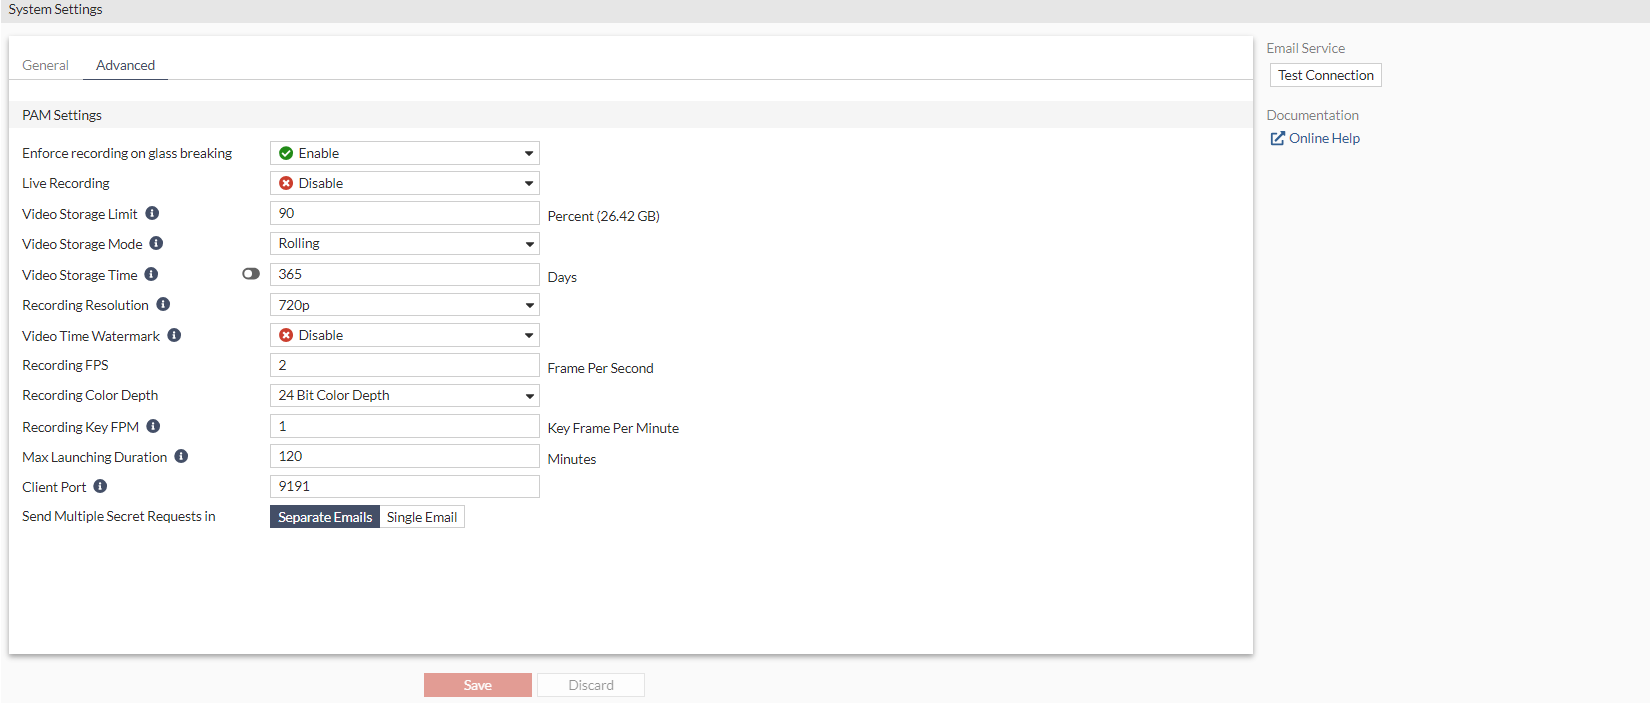Click the external link icon for Online Help

(x=1277, y=138)
